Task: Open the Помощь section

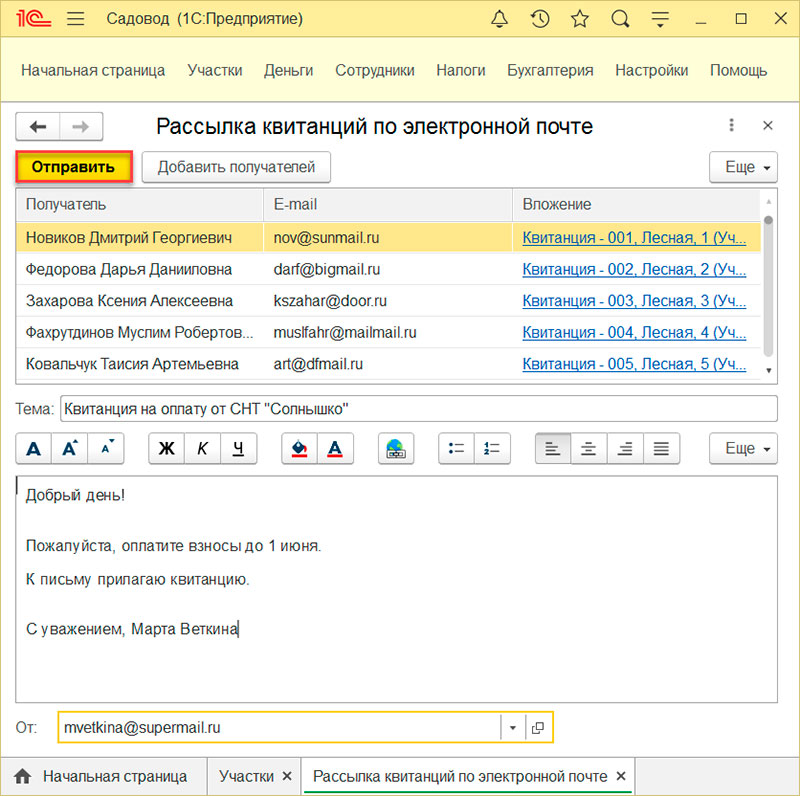Action: tap(738, 70)
